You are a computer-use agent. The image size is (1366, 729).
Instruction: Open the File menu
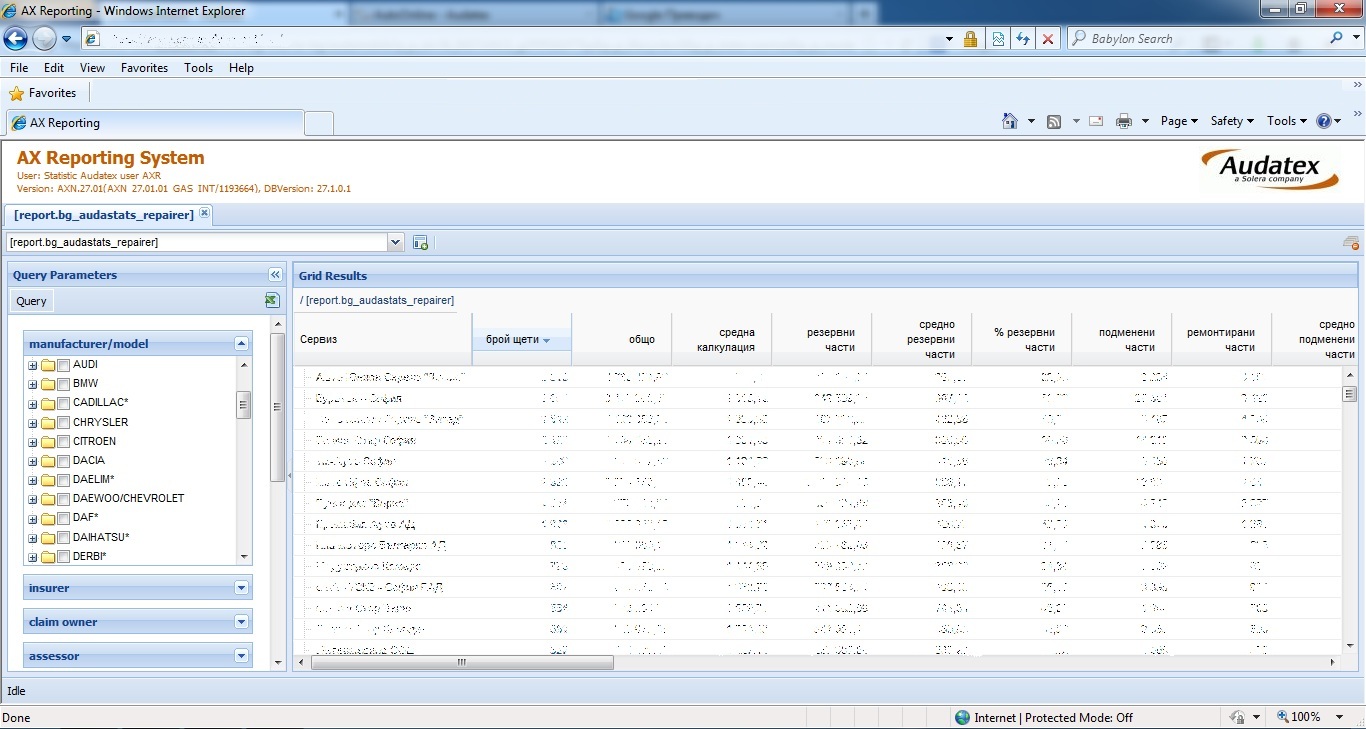click(19, 68)
